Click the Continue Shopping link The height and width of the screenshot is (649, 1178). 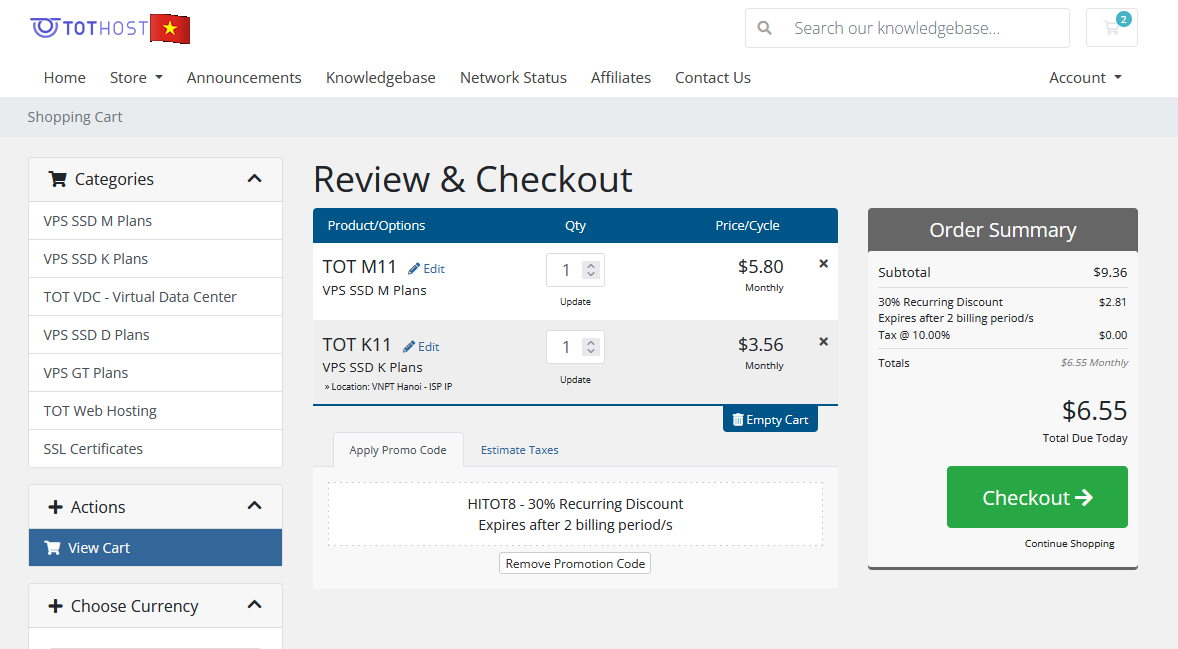click(1069, 544)
